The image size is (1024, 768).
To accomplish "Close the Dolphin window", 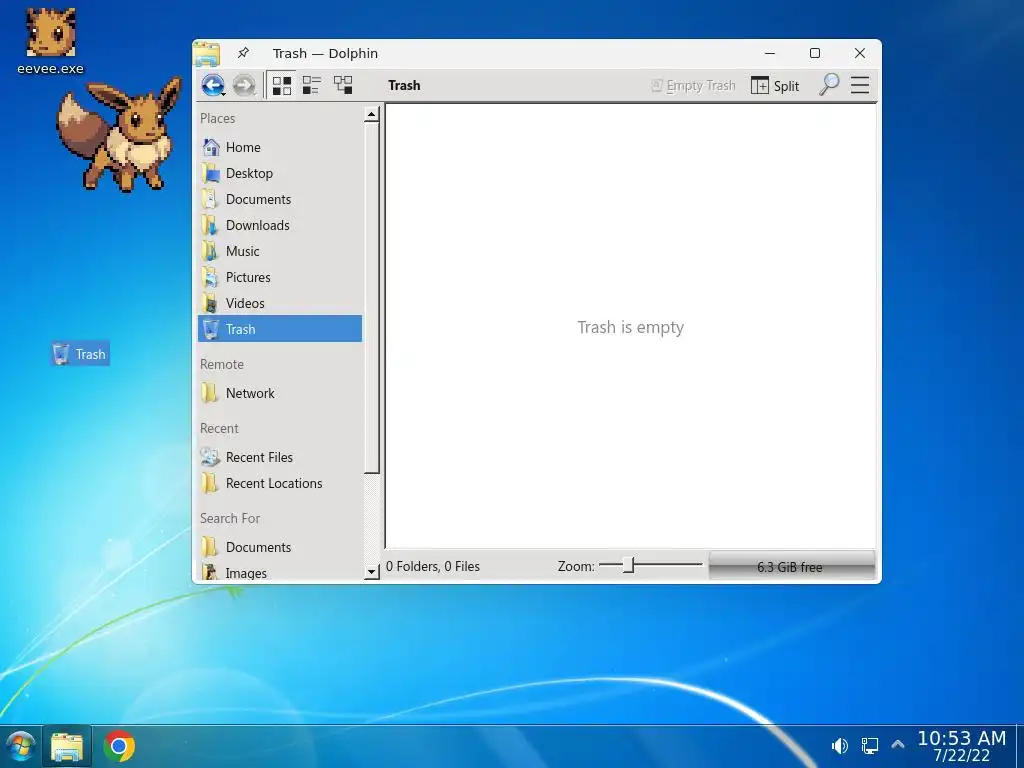I will (x=859, y=54).
